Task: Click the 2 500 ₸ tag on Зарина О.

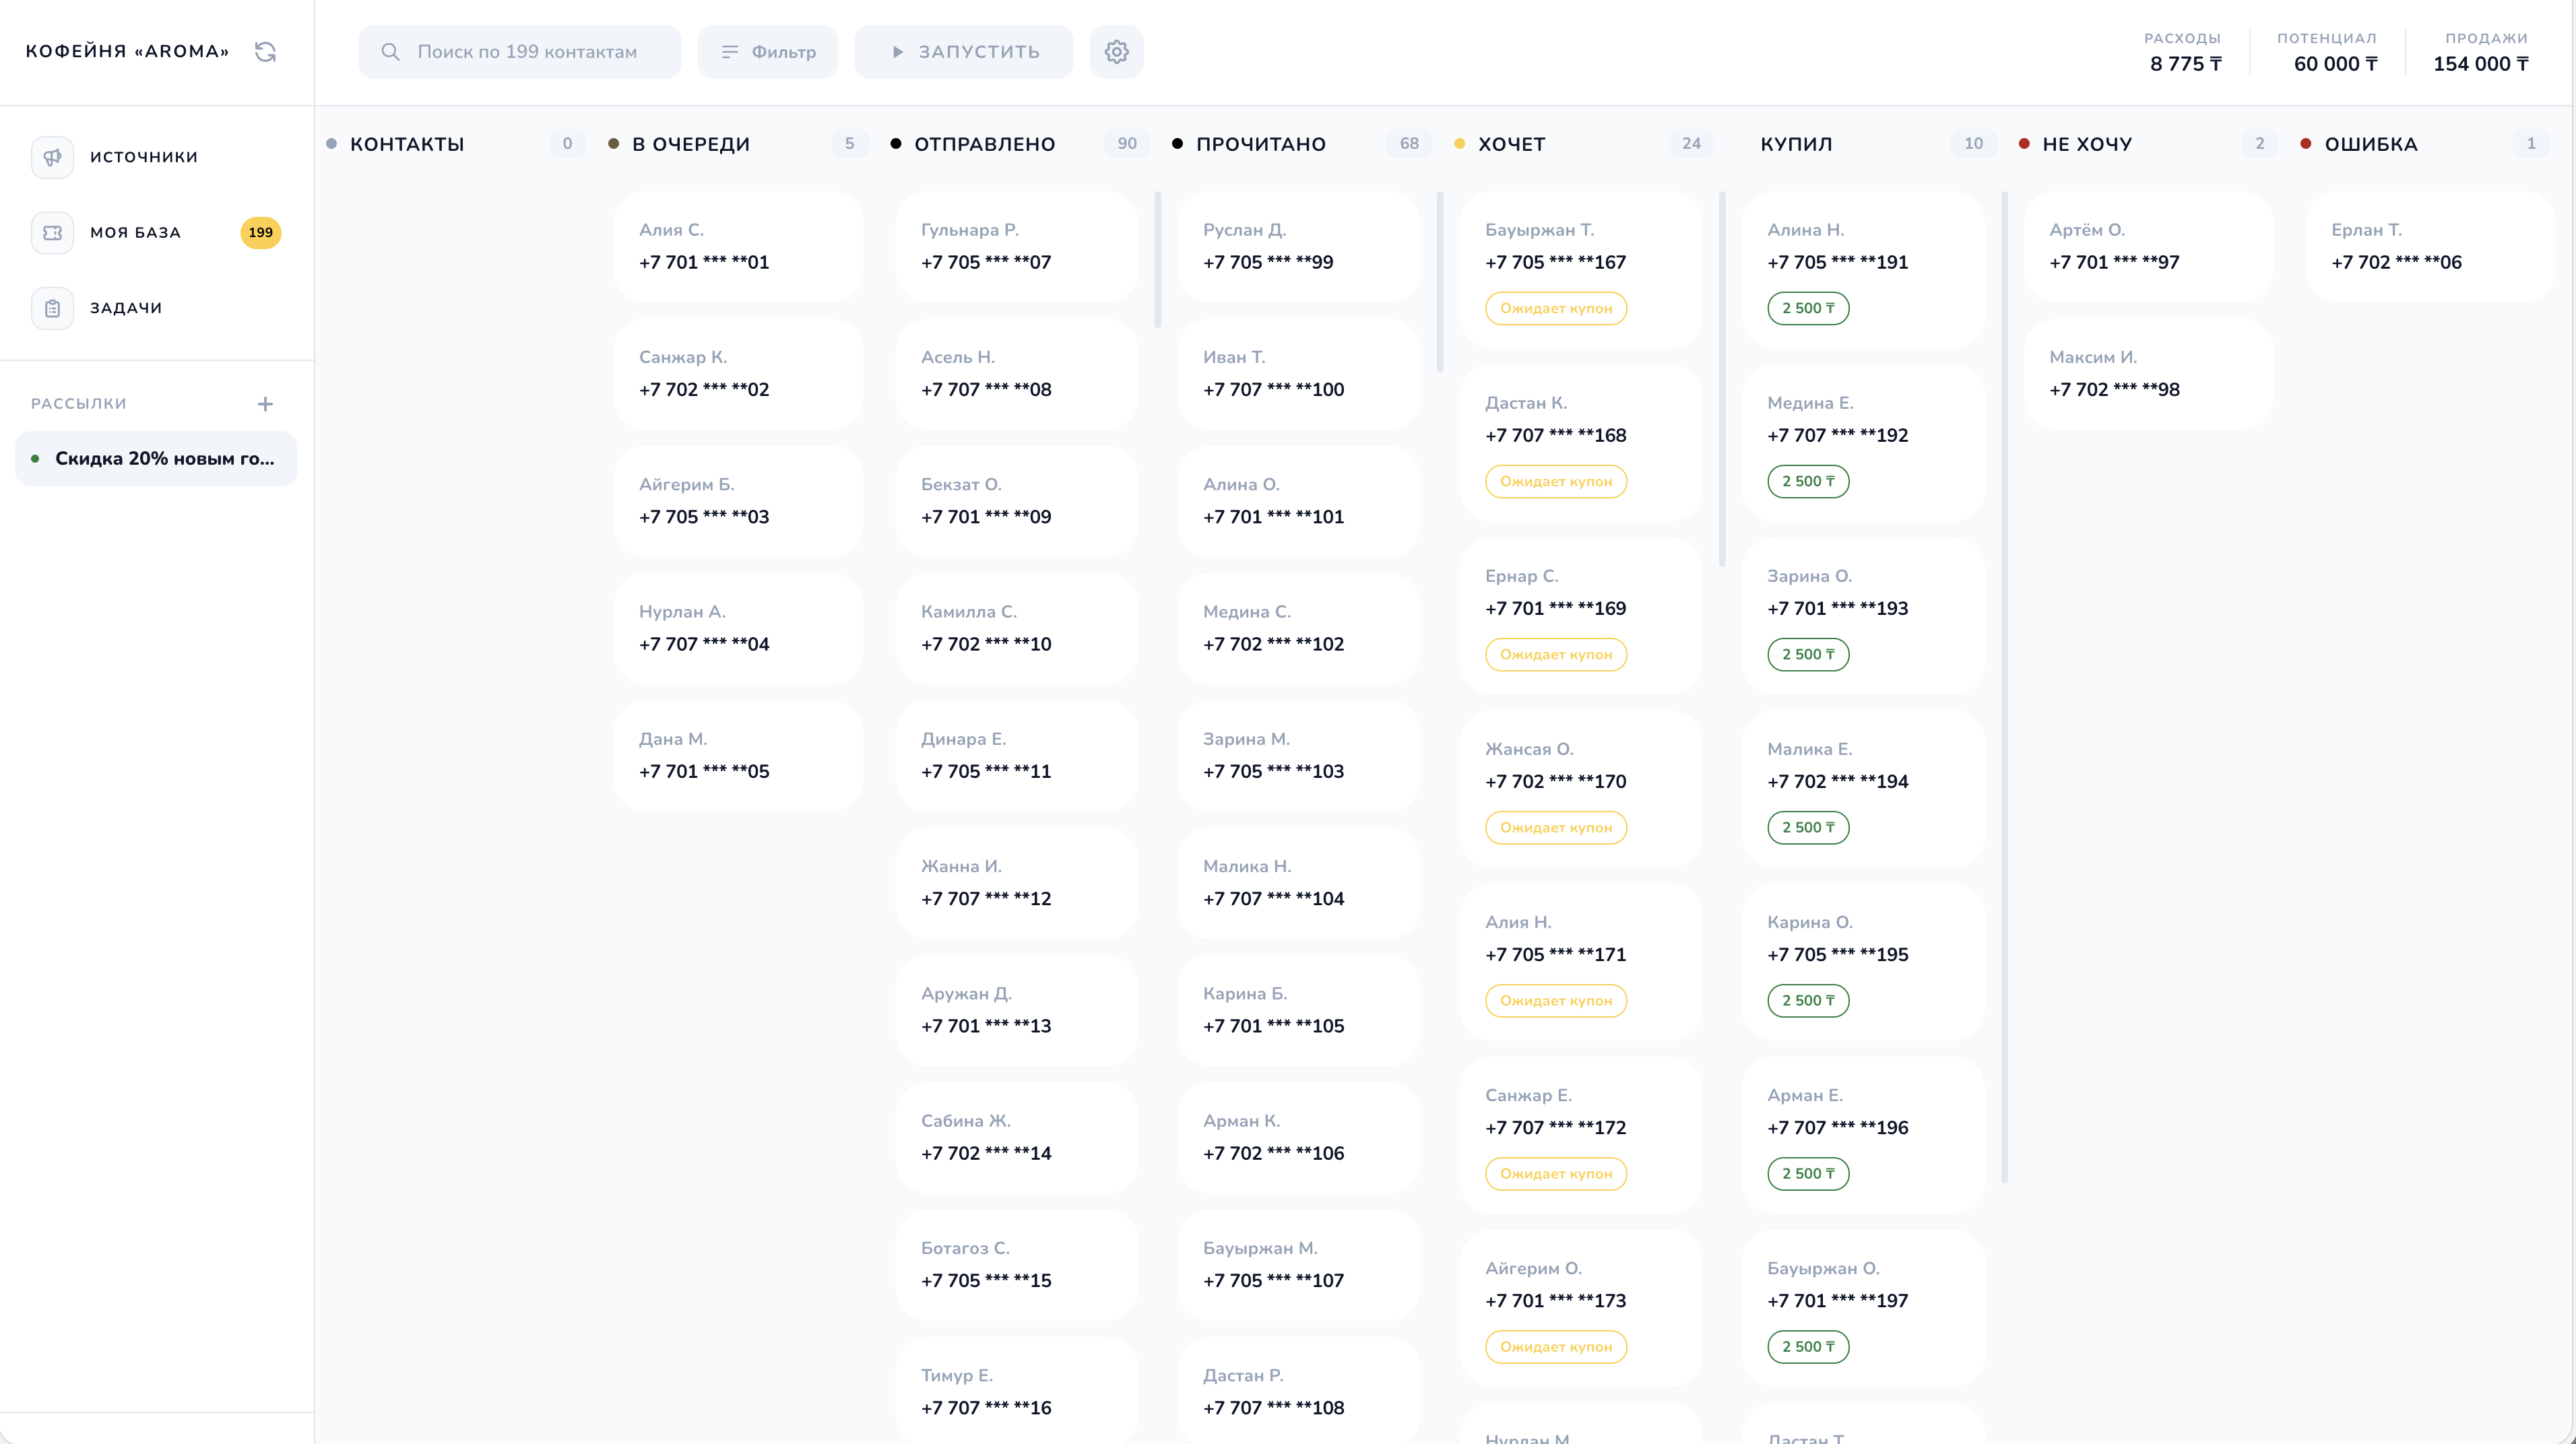Action: click(x=1808, y=654)
